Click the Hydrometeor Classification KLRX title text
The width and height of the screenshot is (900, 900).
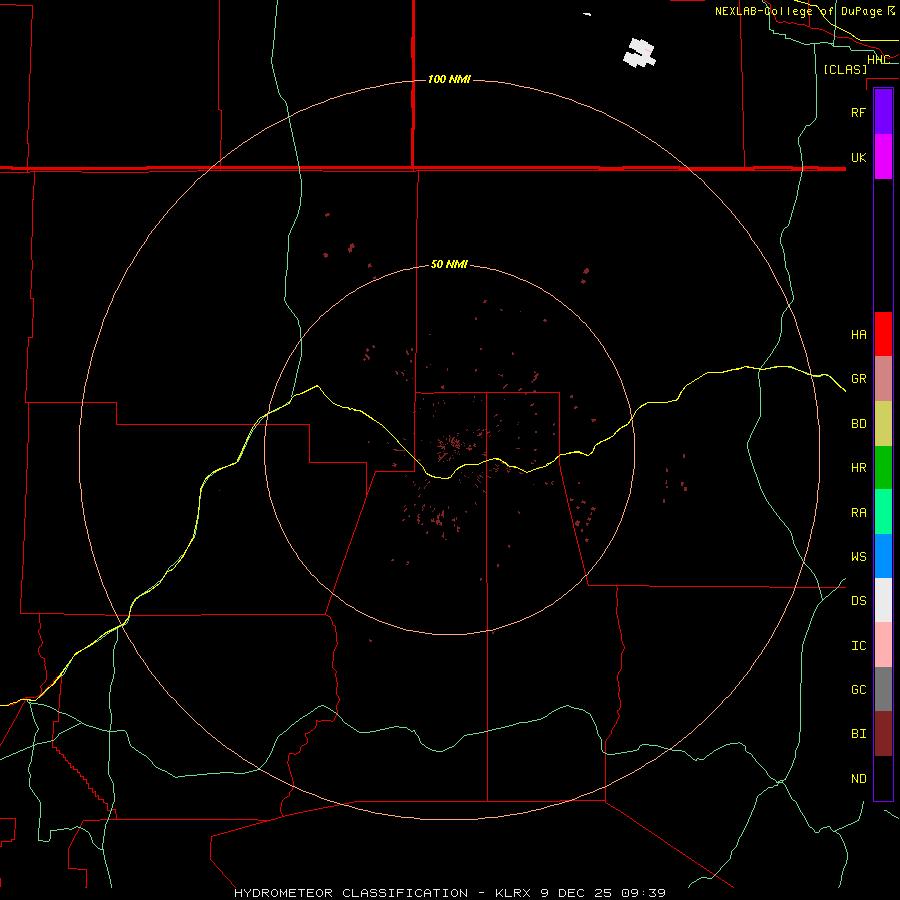tap(450, 893)
